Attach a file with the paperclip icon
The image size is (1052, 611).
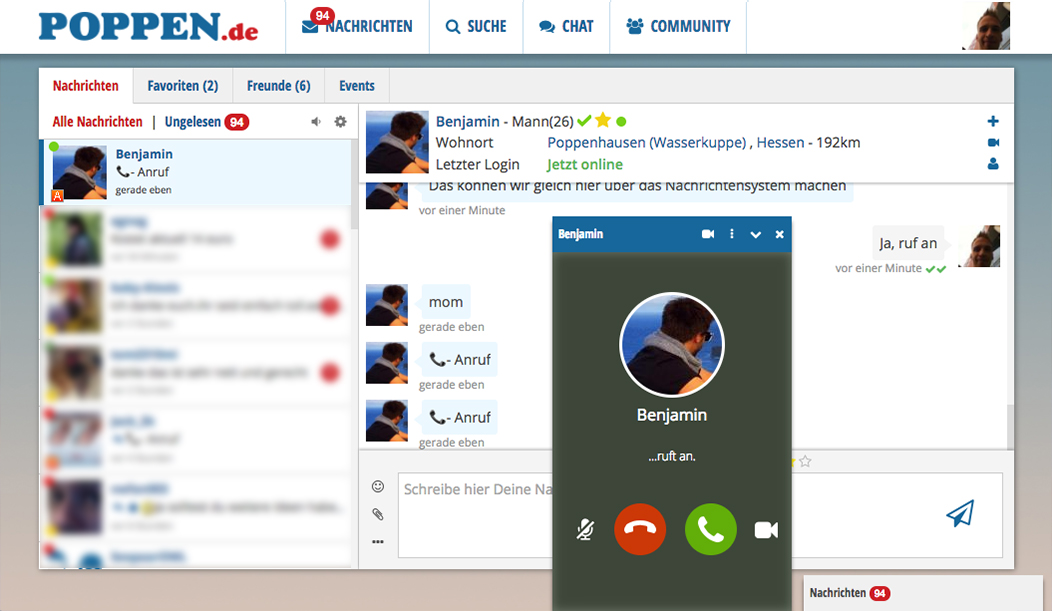378,514
